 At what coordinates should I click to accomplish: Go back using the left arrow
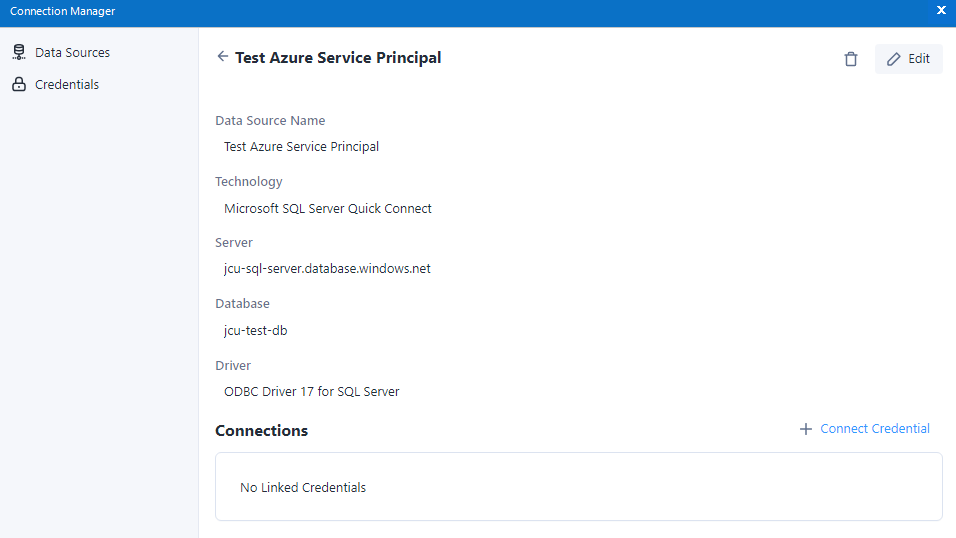click(222, 57)
